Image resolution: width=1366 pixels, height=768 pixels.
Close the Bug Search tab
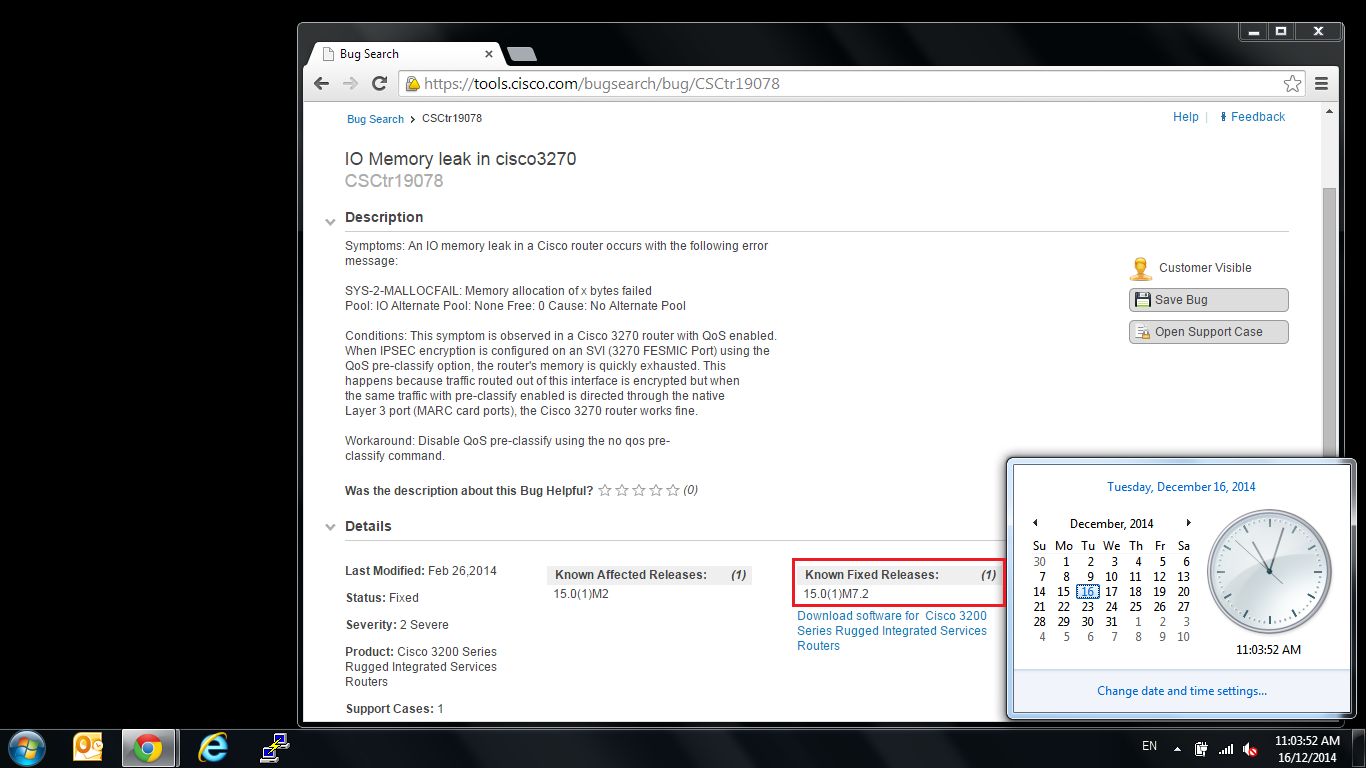[489, 54]
